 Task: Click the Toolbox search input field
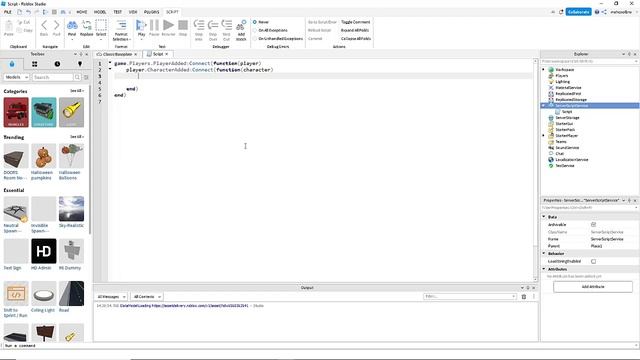52,77
